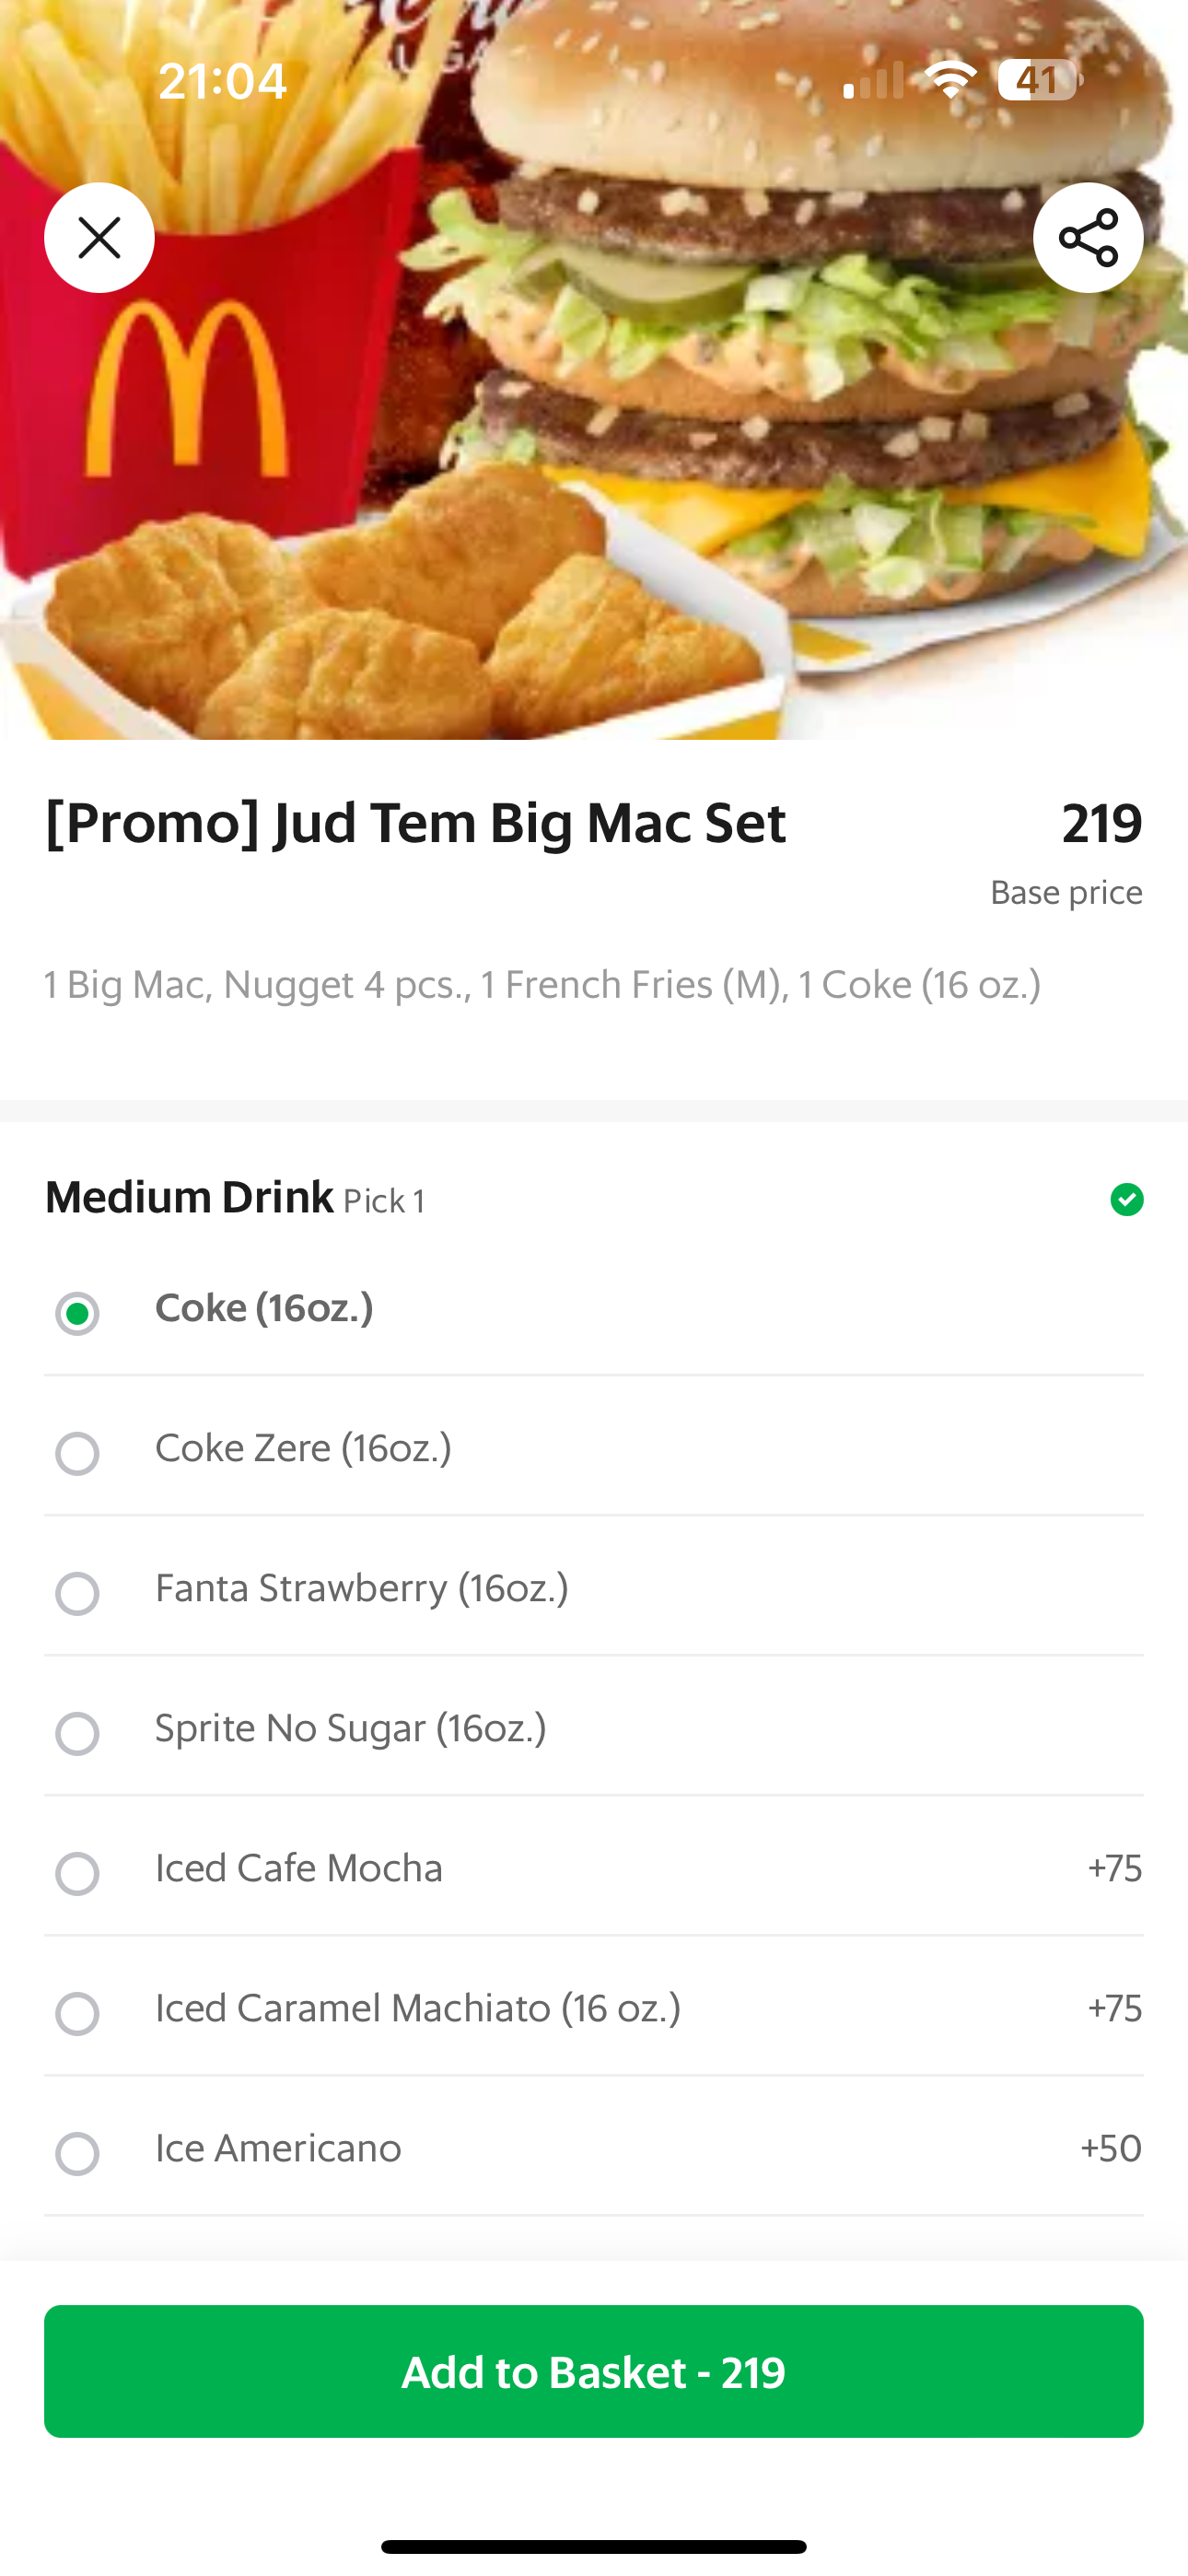1188x2576 pixels.
Task: Tap the Jud Tem Big Mac Set title
Action: (415, 823)
